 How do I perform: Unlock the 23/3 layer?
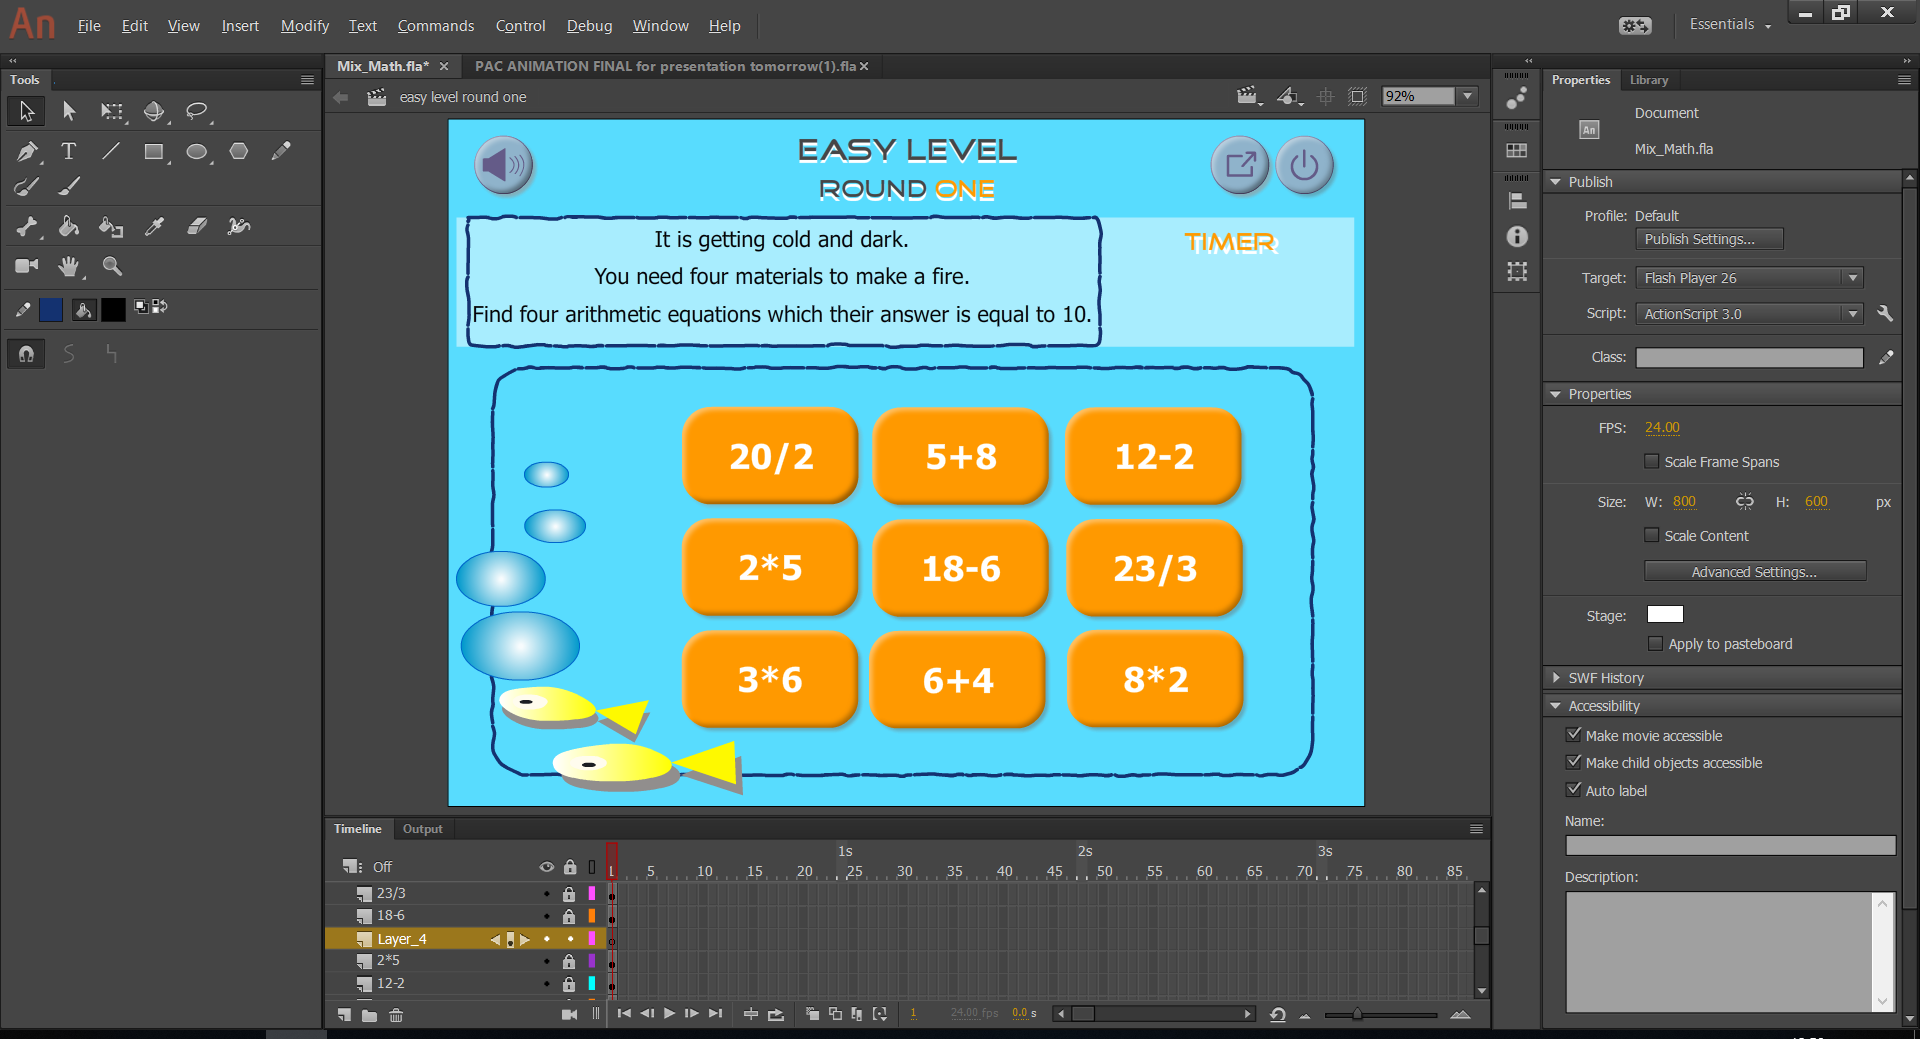569,894
